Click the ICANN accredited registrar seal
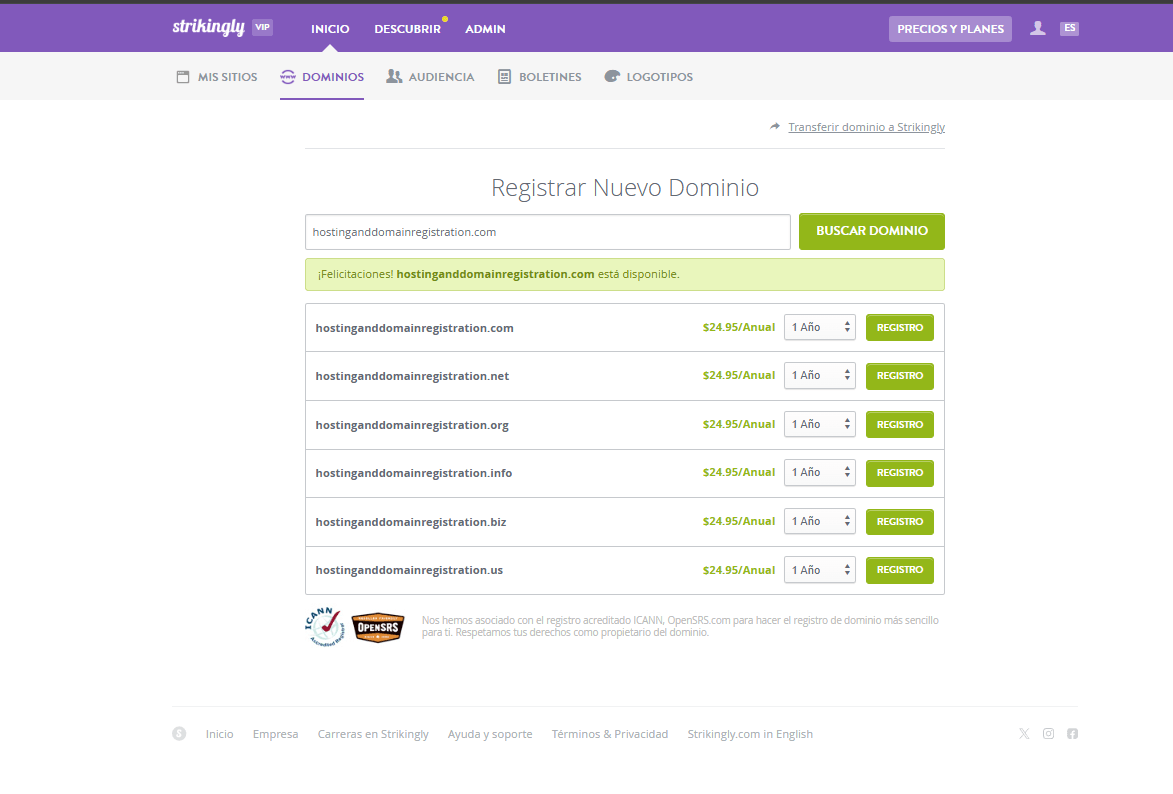 (x=326, y=628)
